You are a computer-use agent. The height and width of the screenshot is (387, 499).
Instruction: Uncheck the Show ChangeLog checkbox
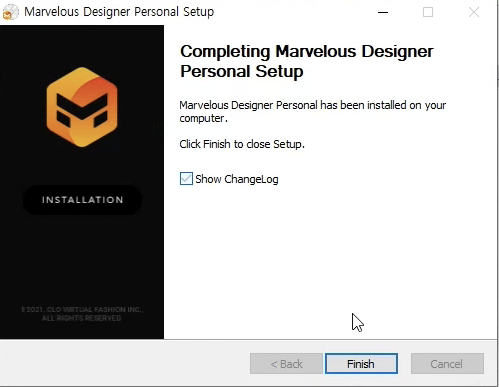coord(186,179)
